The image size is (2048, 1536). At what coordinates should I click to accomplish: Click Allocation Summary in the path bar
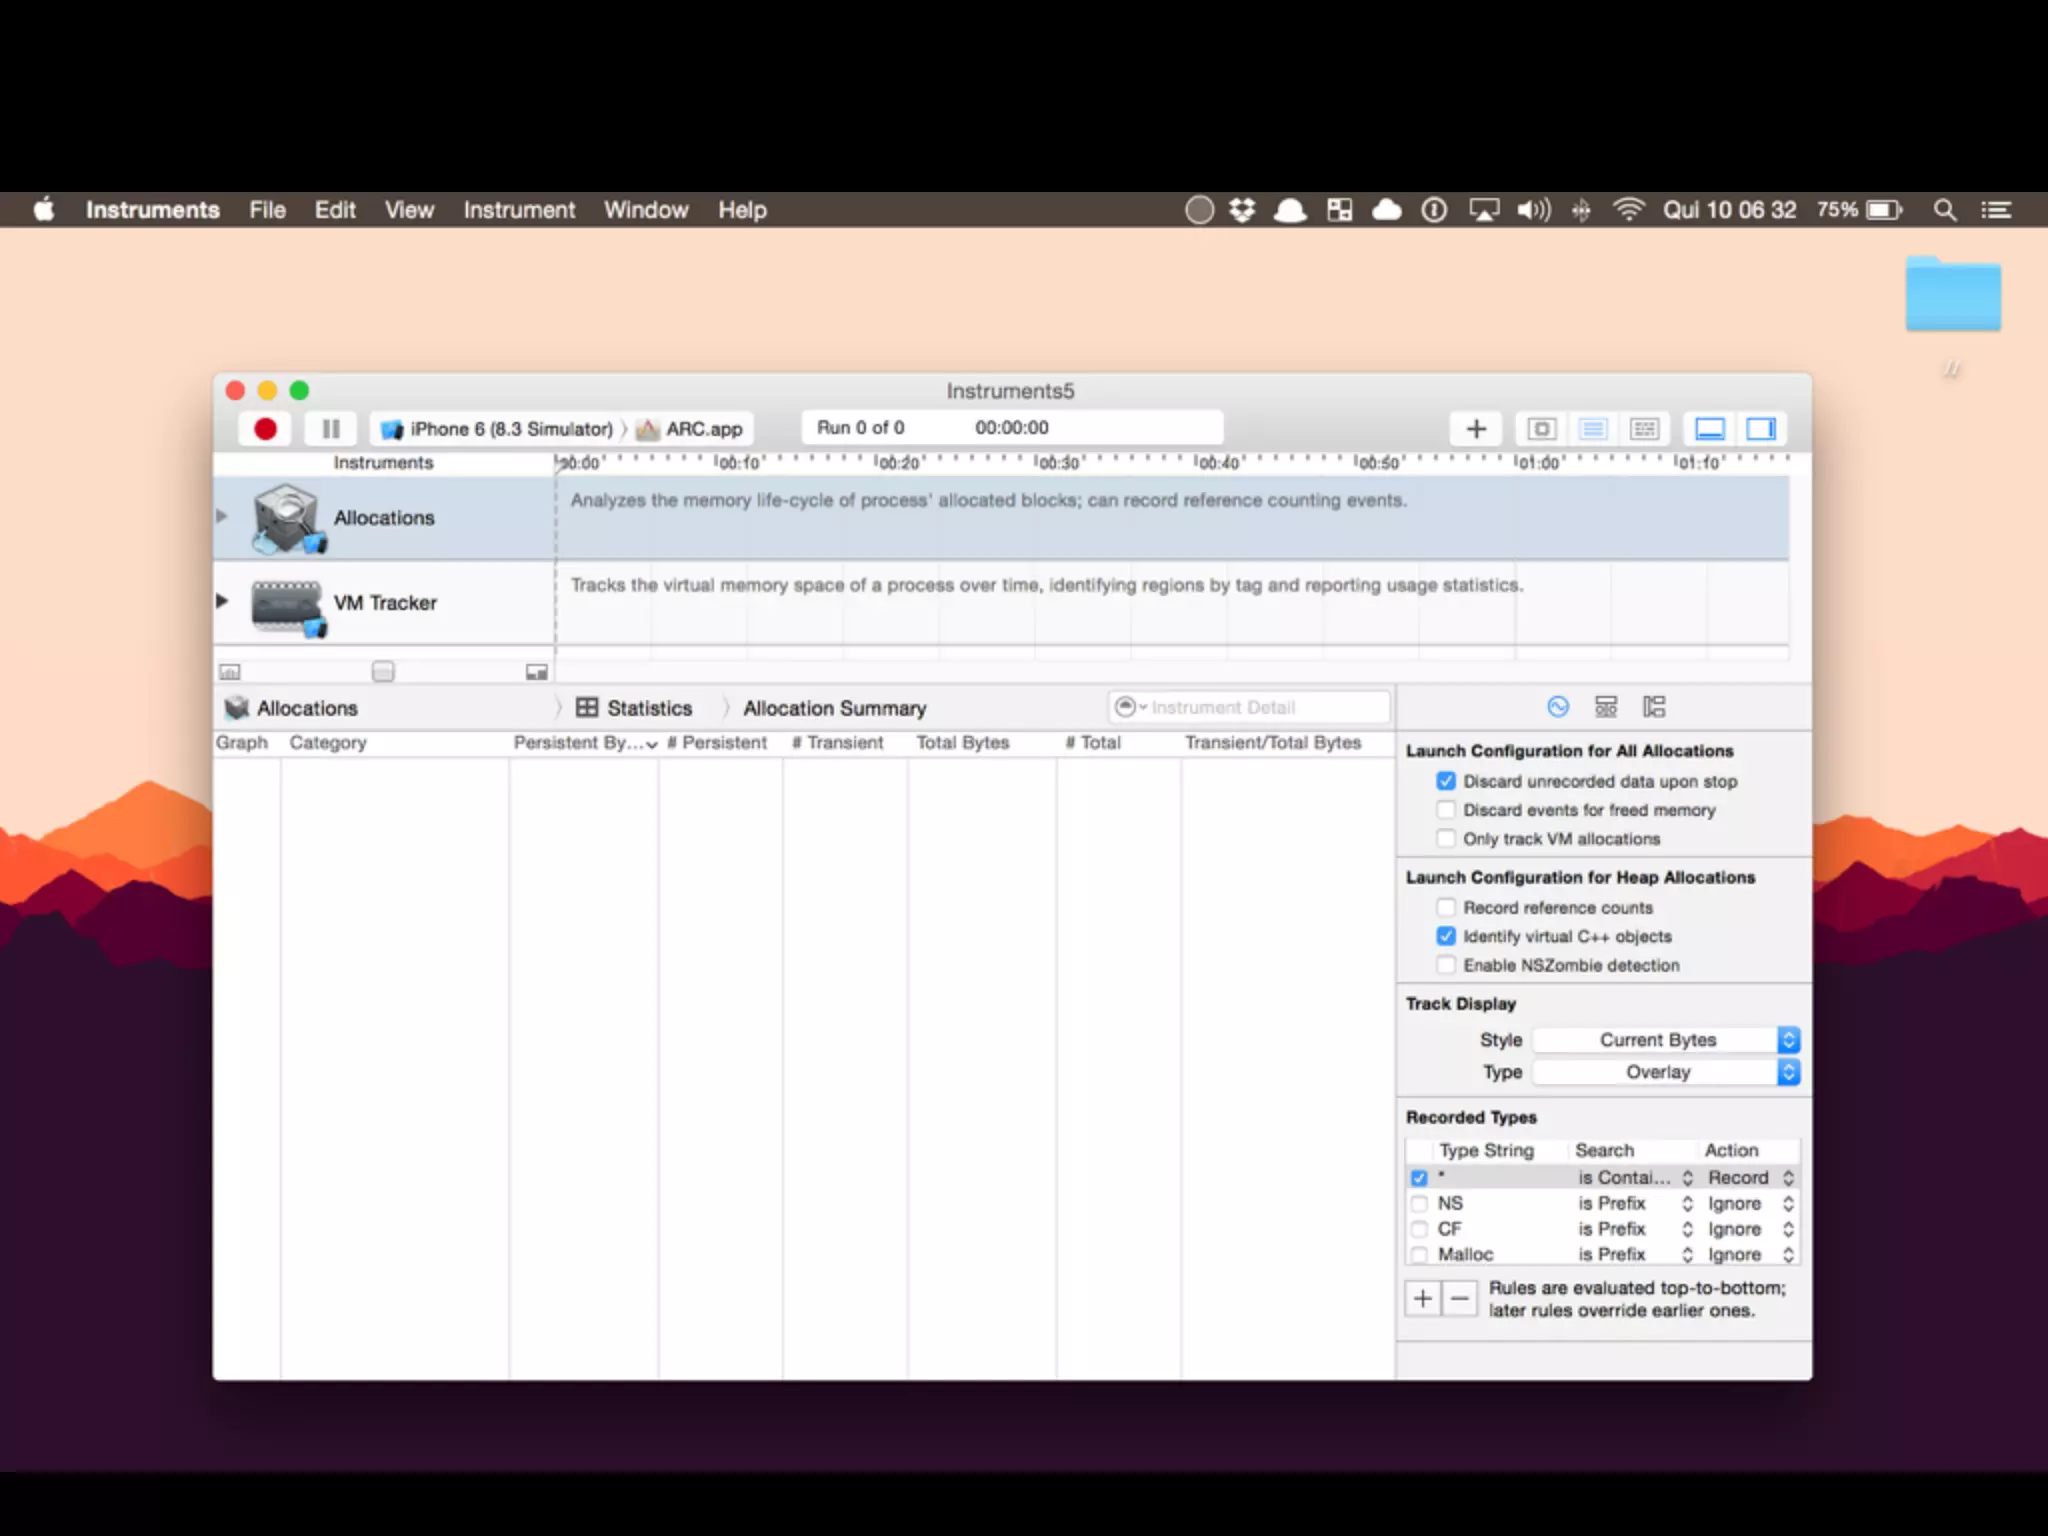coord(834,708)
